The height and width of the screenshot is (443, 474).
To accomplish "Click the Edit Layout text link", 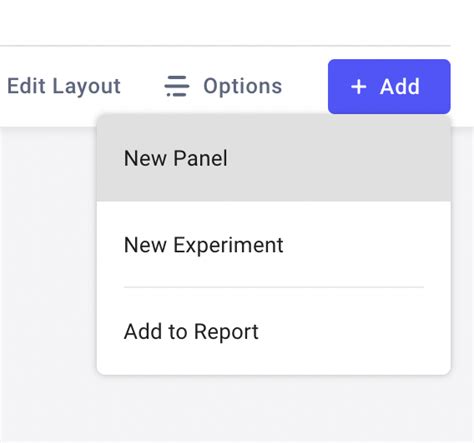I will [x=64, y=86].
